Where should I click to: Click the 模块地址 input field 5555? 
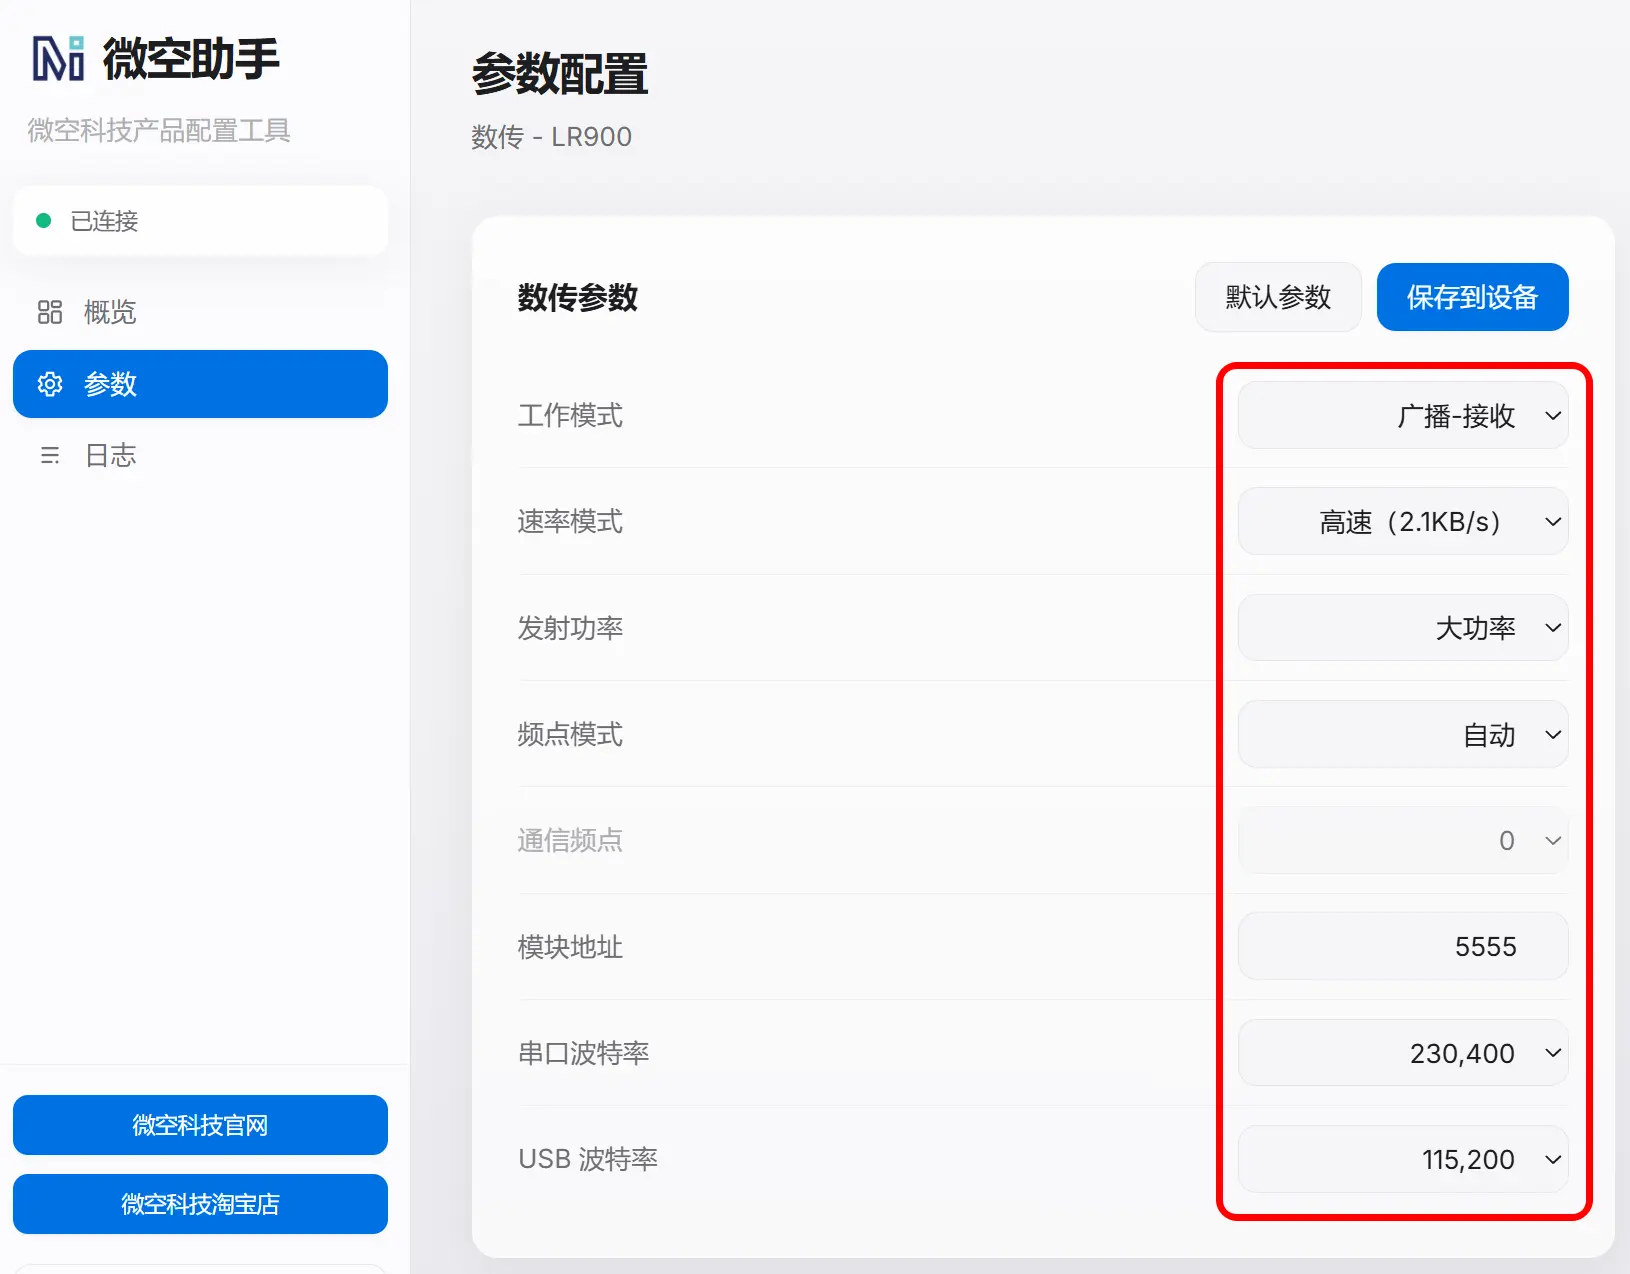[1403, 946]
